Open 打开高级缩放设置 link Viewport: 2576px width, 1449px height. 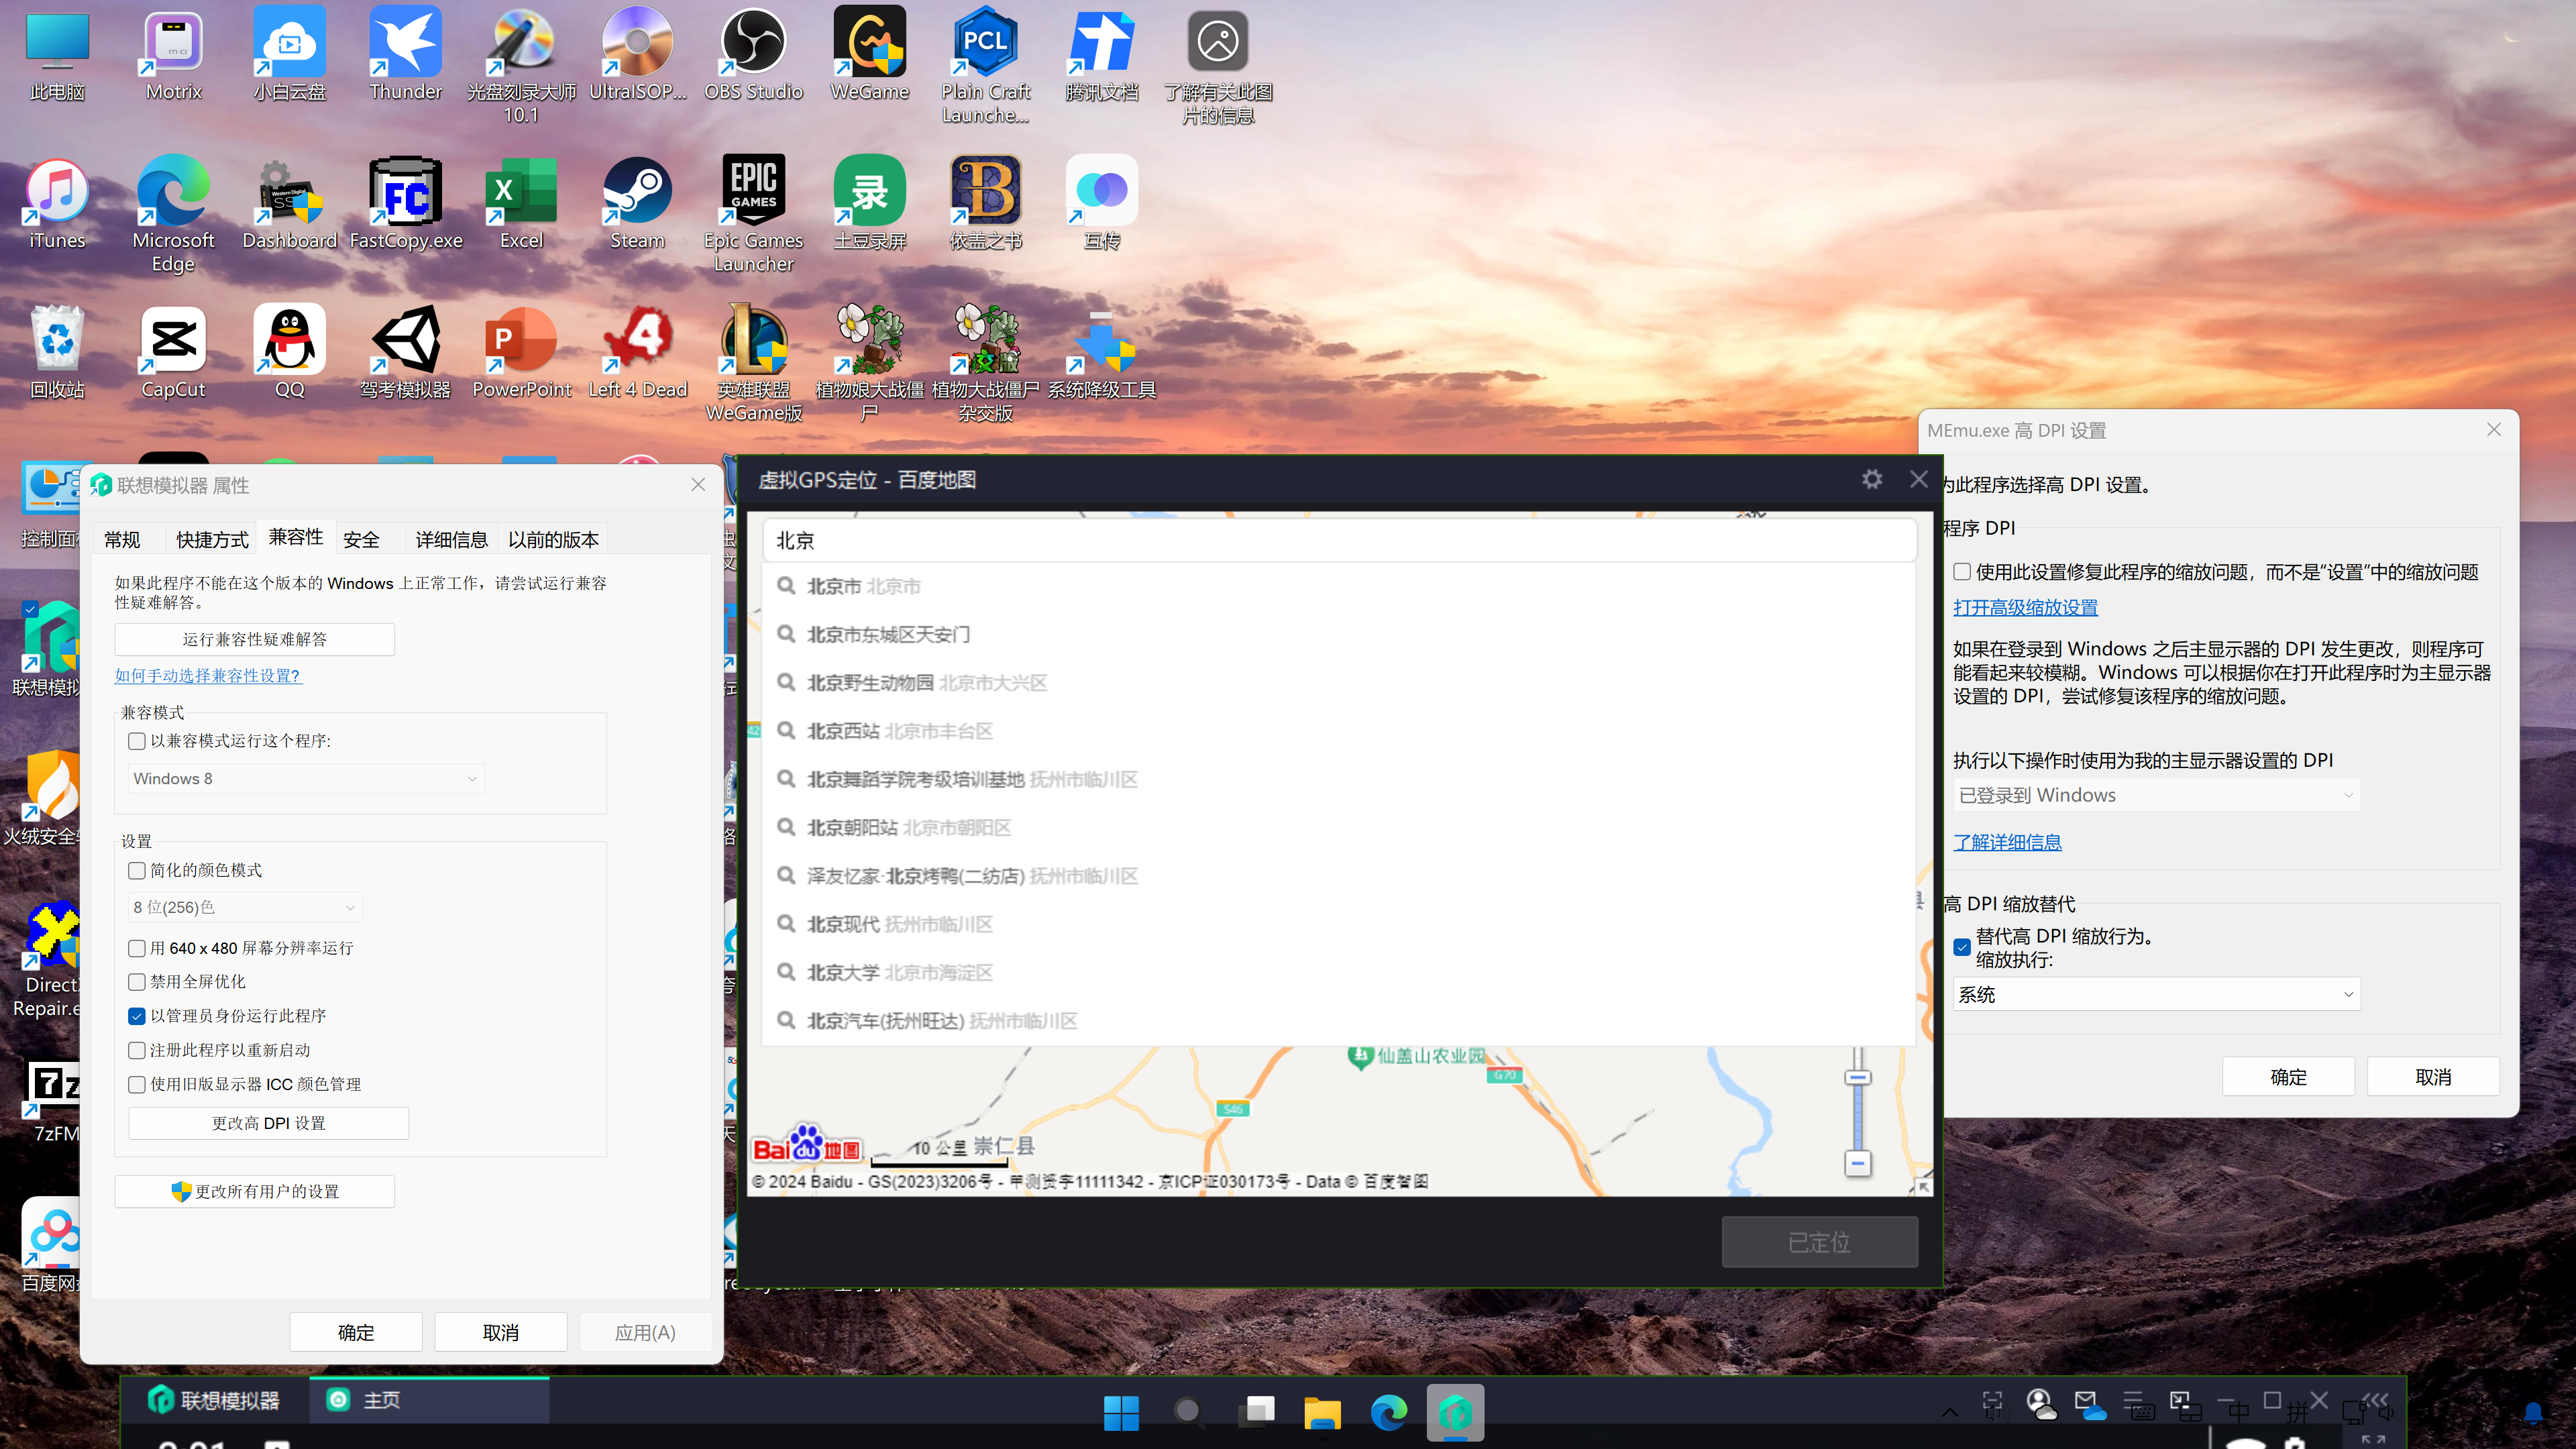2025,607
